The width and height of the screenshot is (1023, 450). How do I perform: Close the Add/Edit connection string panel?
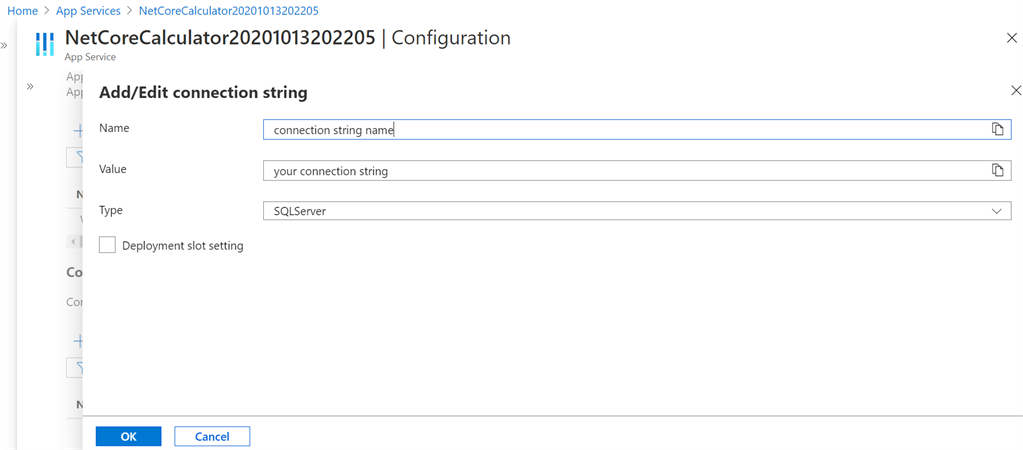(1015, 91)
